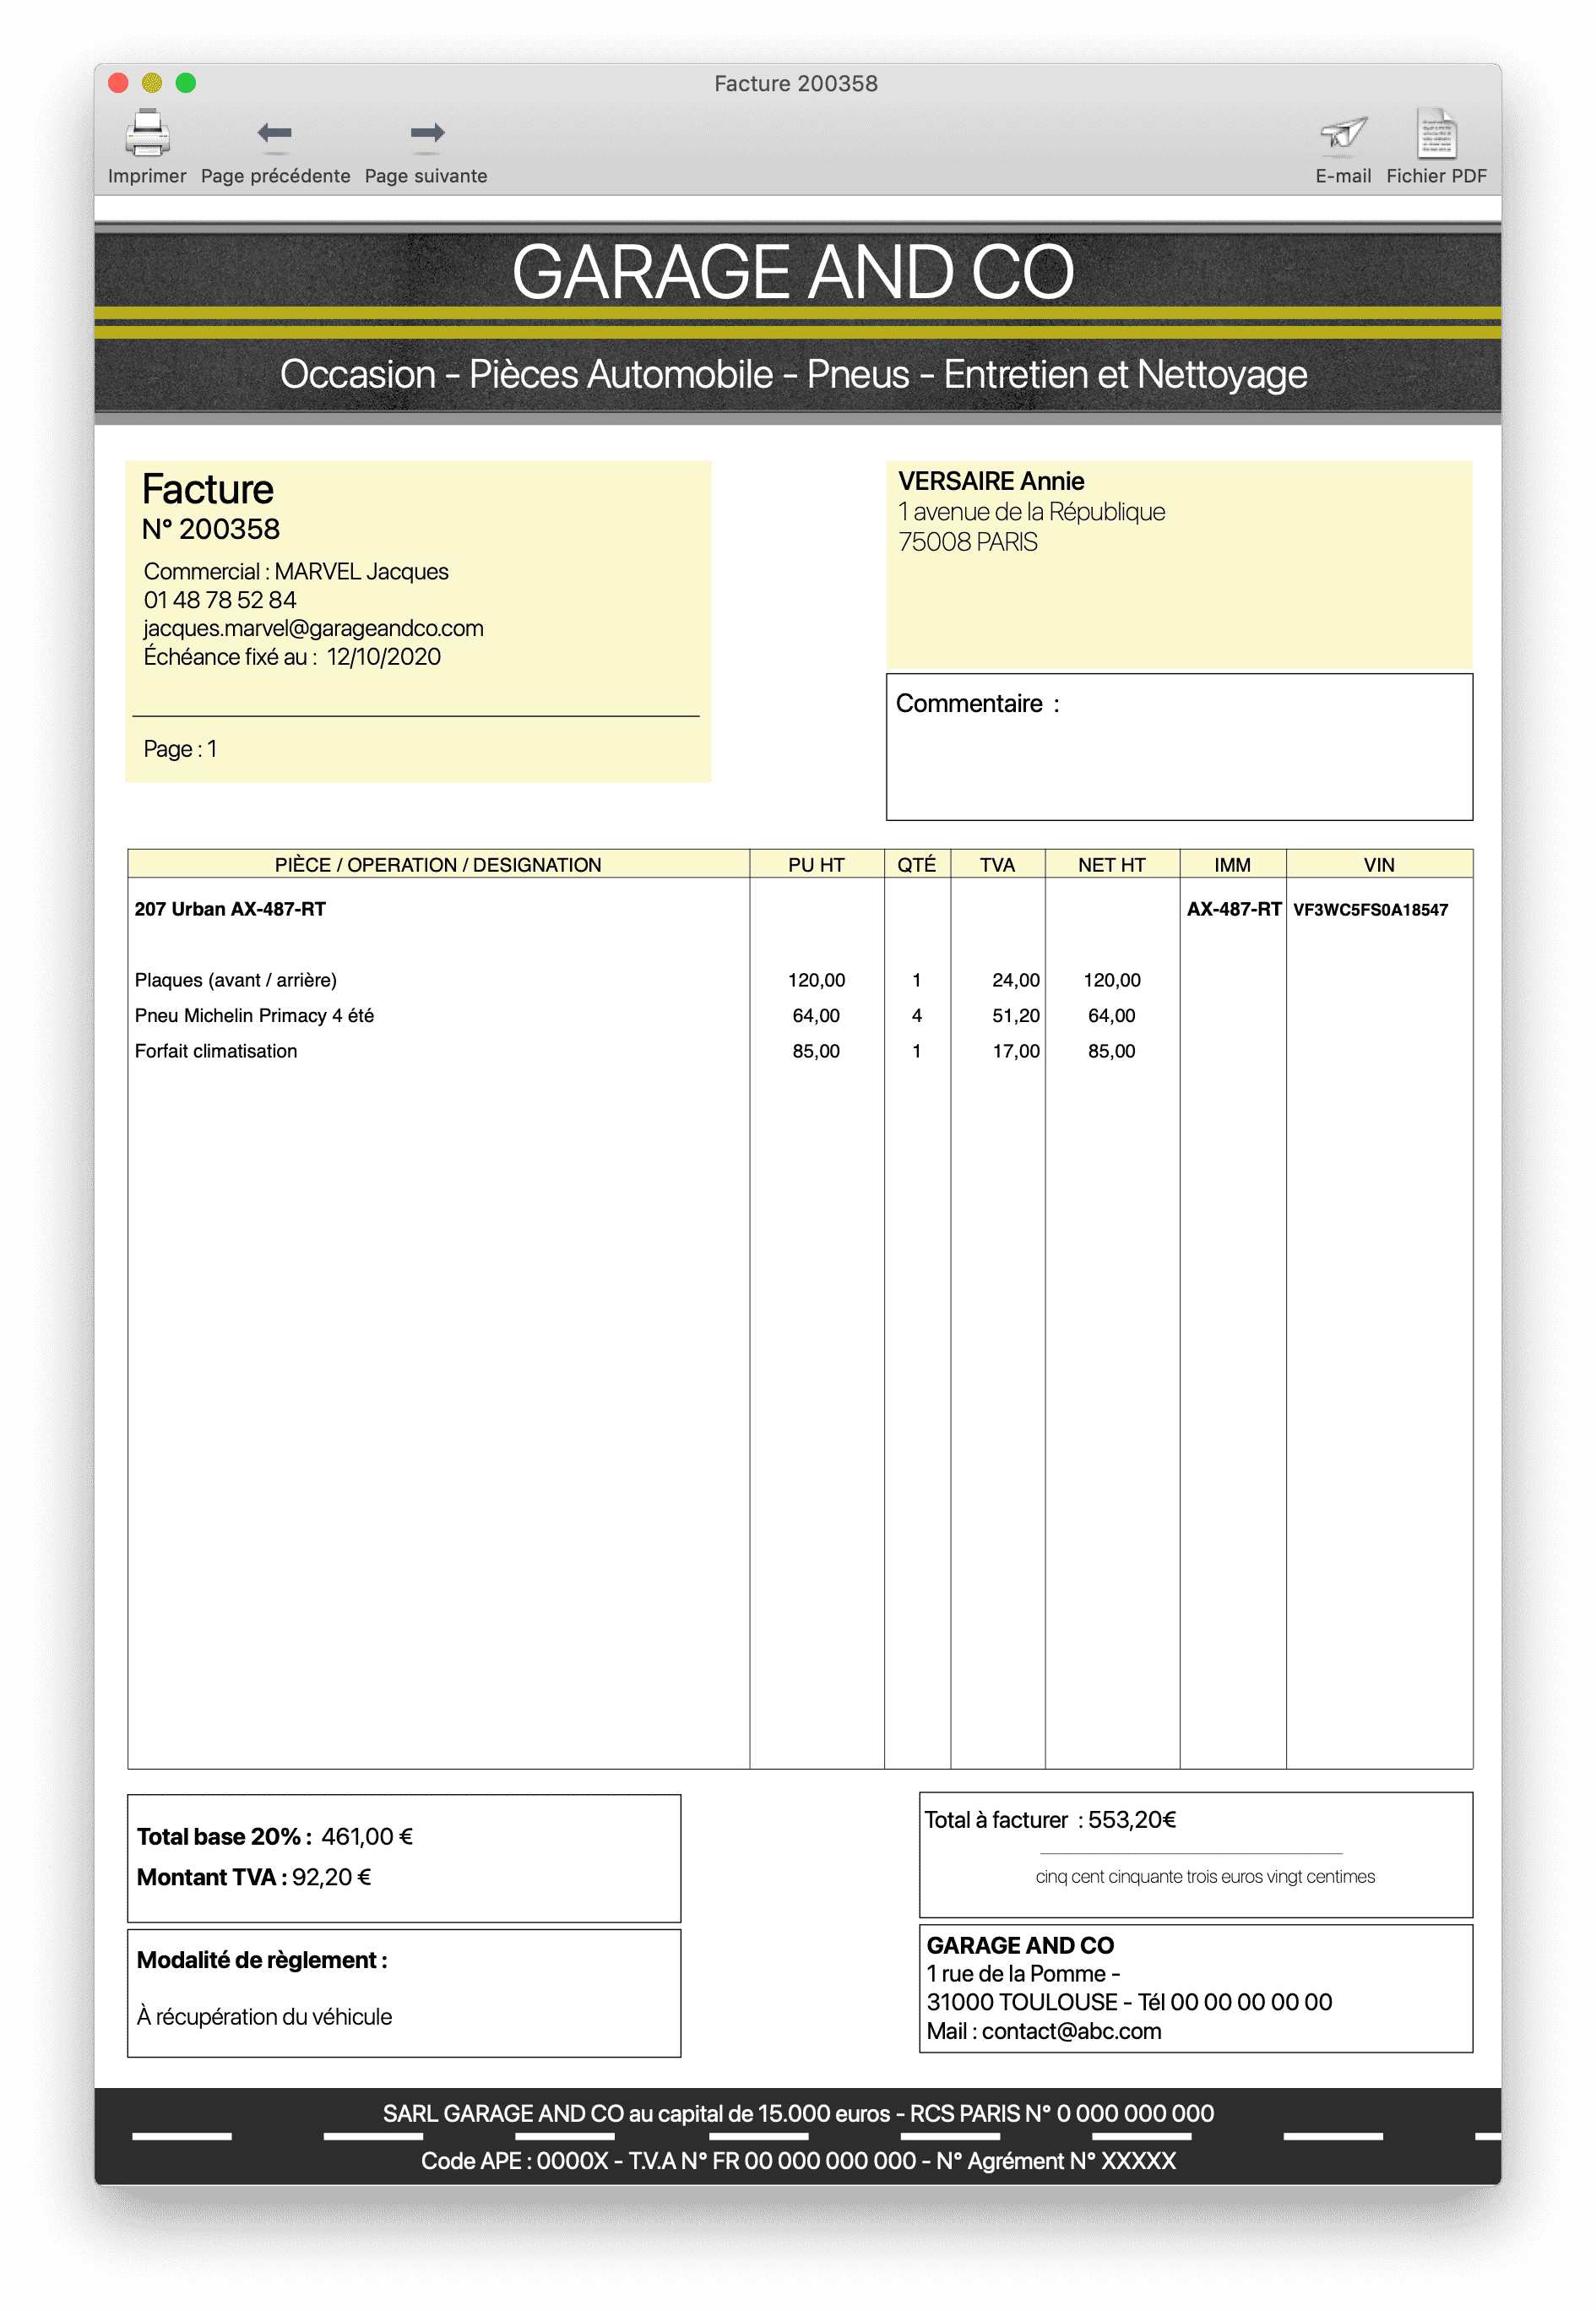Click due date 12/10/2020

pos(384,657)
